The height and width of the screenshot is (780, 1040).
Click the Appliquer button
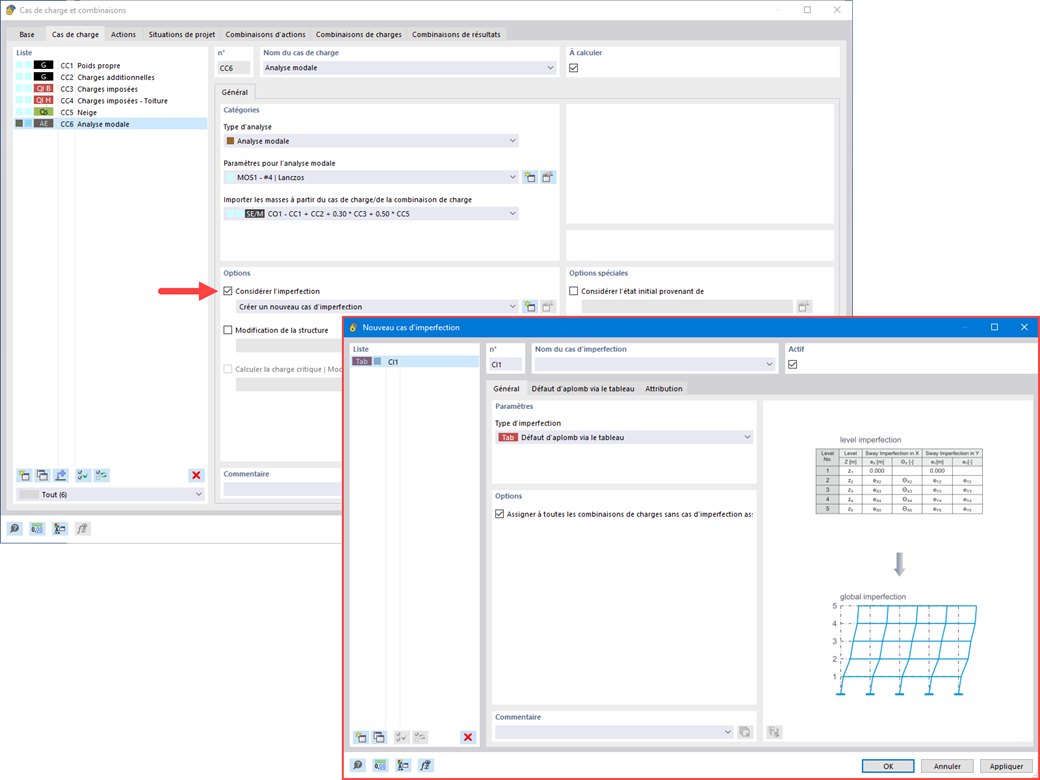[1005, 764]
